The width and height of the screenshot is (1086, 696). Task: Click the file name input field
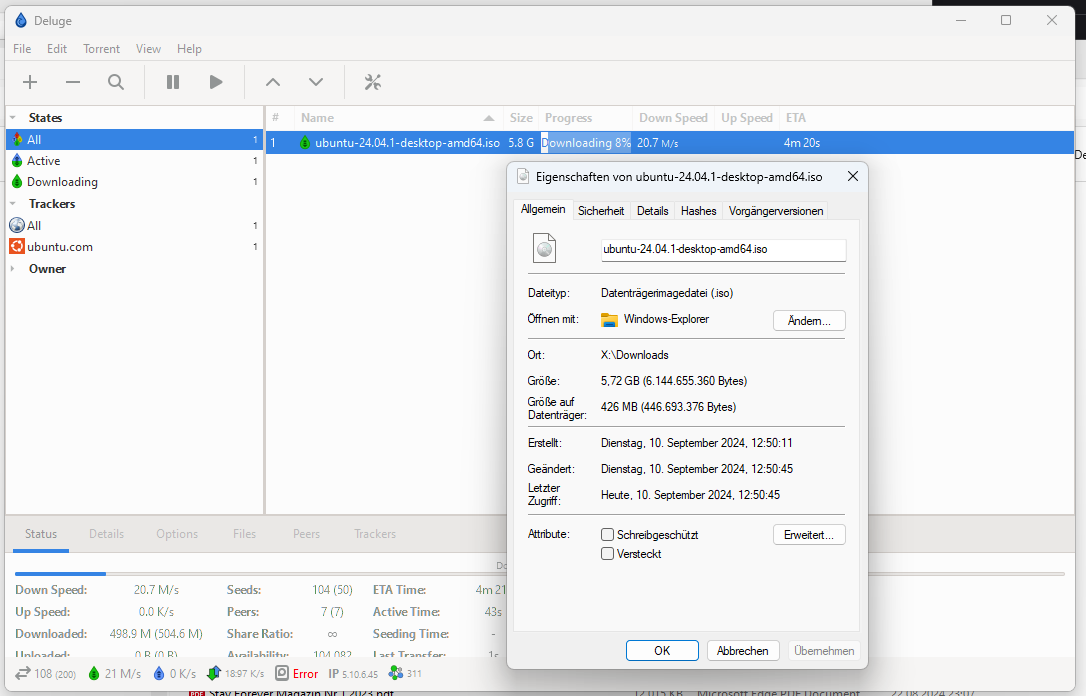click(723, 249)
